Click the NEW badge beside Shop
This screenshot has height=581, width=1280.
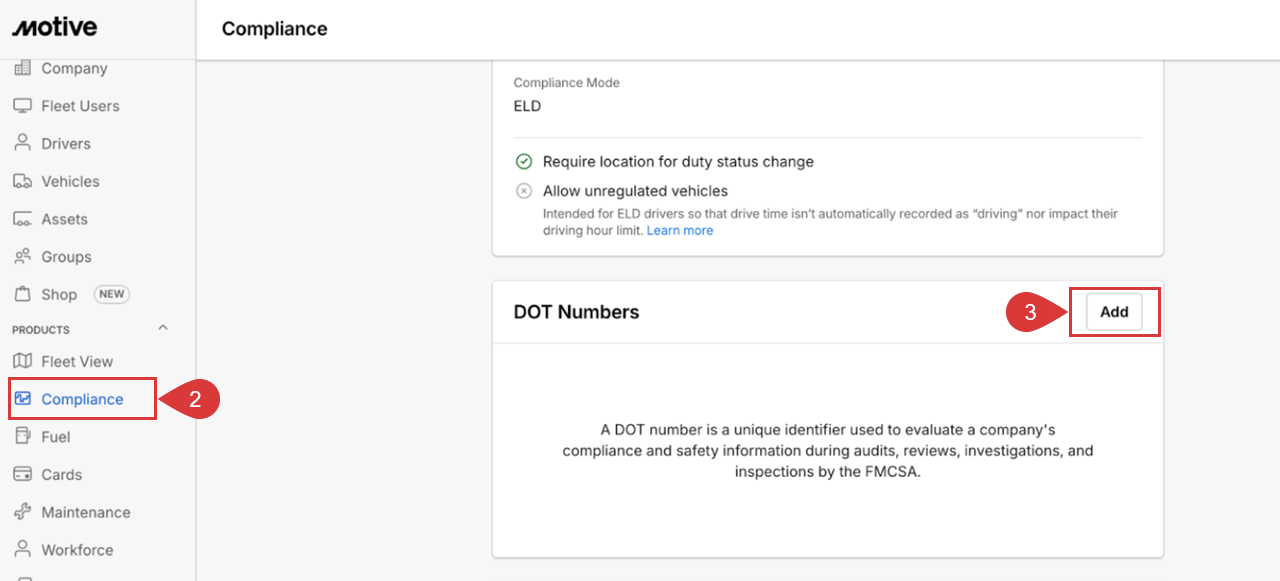[112, 294]
